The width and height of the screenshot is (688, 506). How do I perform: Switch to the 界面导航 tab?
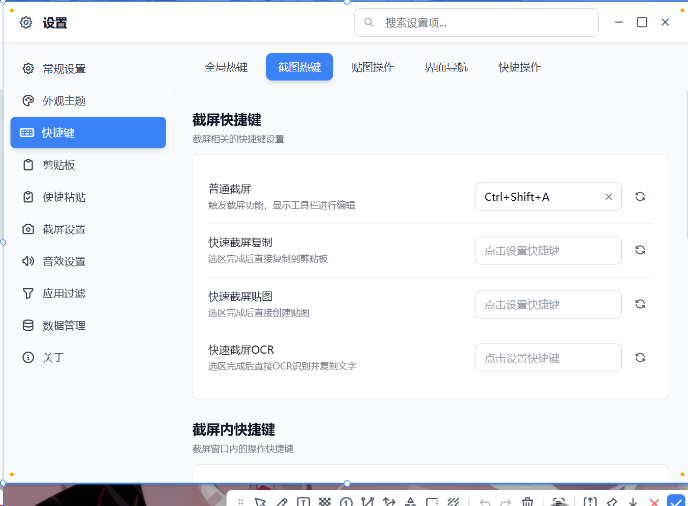point(446,67)
